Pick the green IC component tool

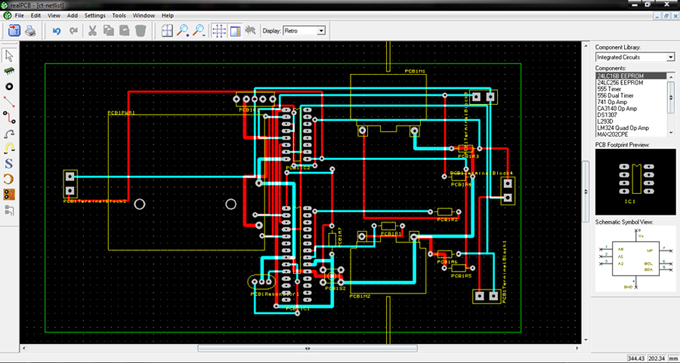pos(9,71)
